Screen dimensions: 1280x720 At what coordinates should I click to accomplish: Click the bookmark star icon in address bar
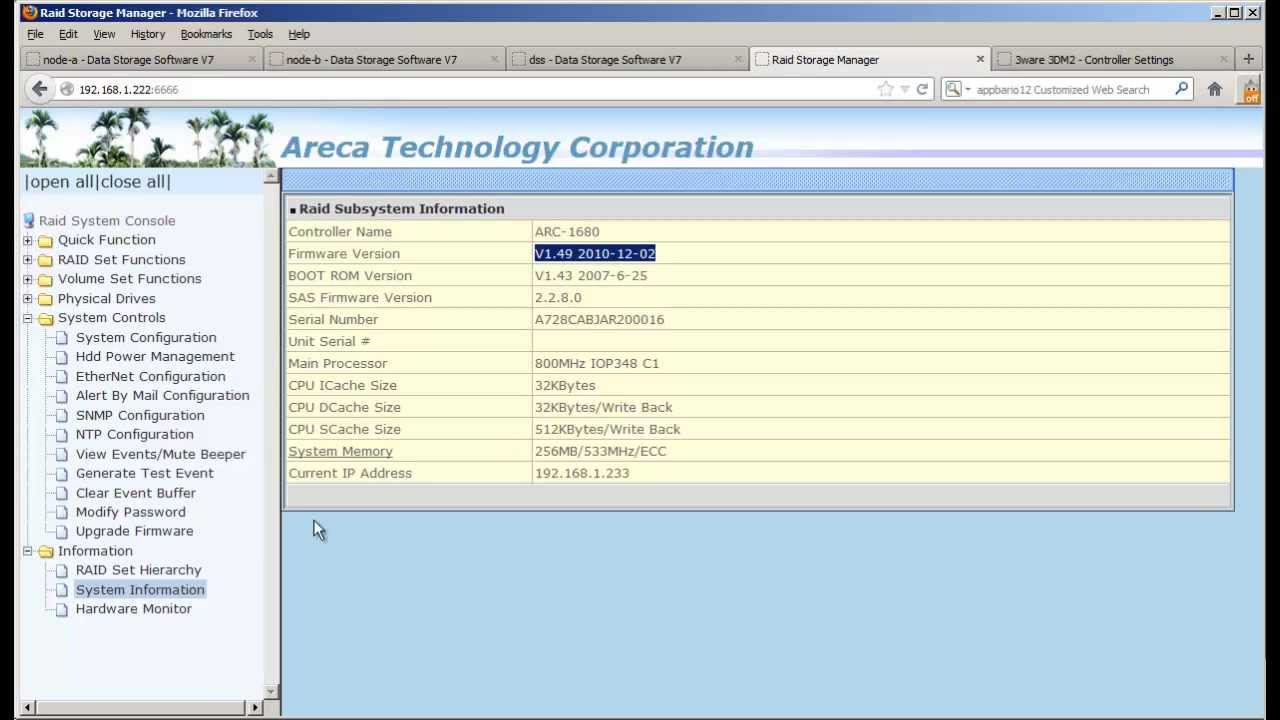coord(885,89)
